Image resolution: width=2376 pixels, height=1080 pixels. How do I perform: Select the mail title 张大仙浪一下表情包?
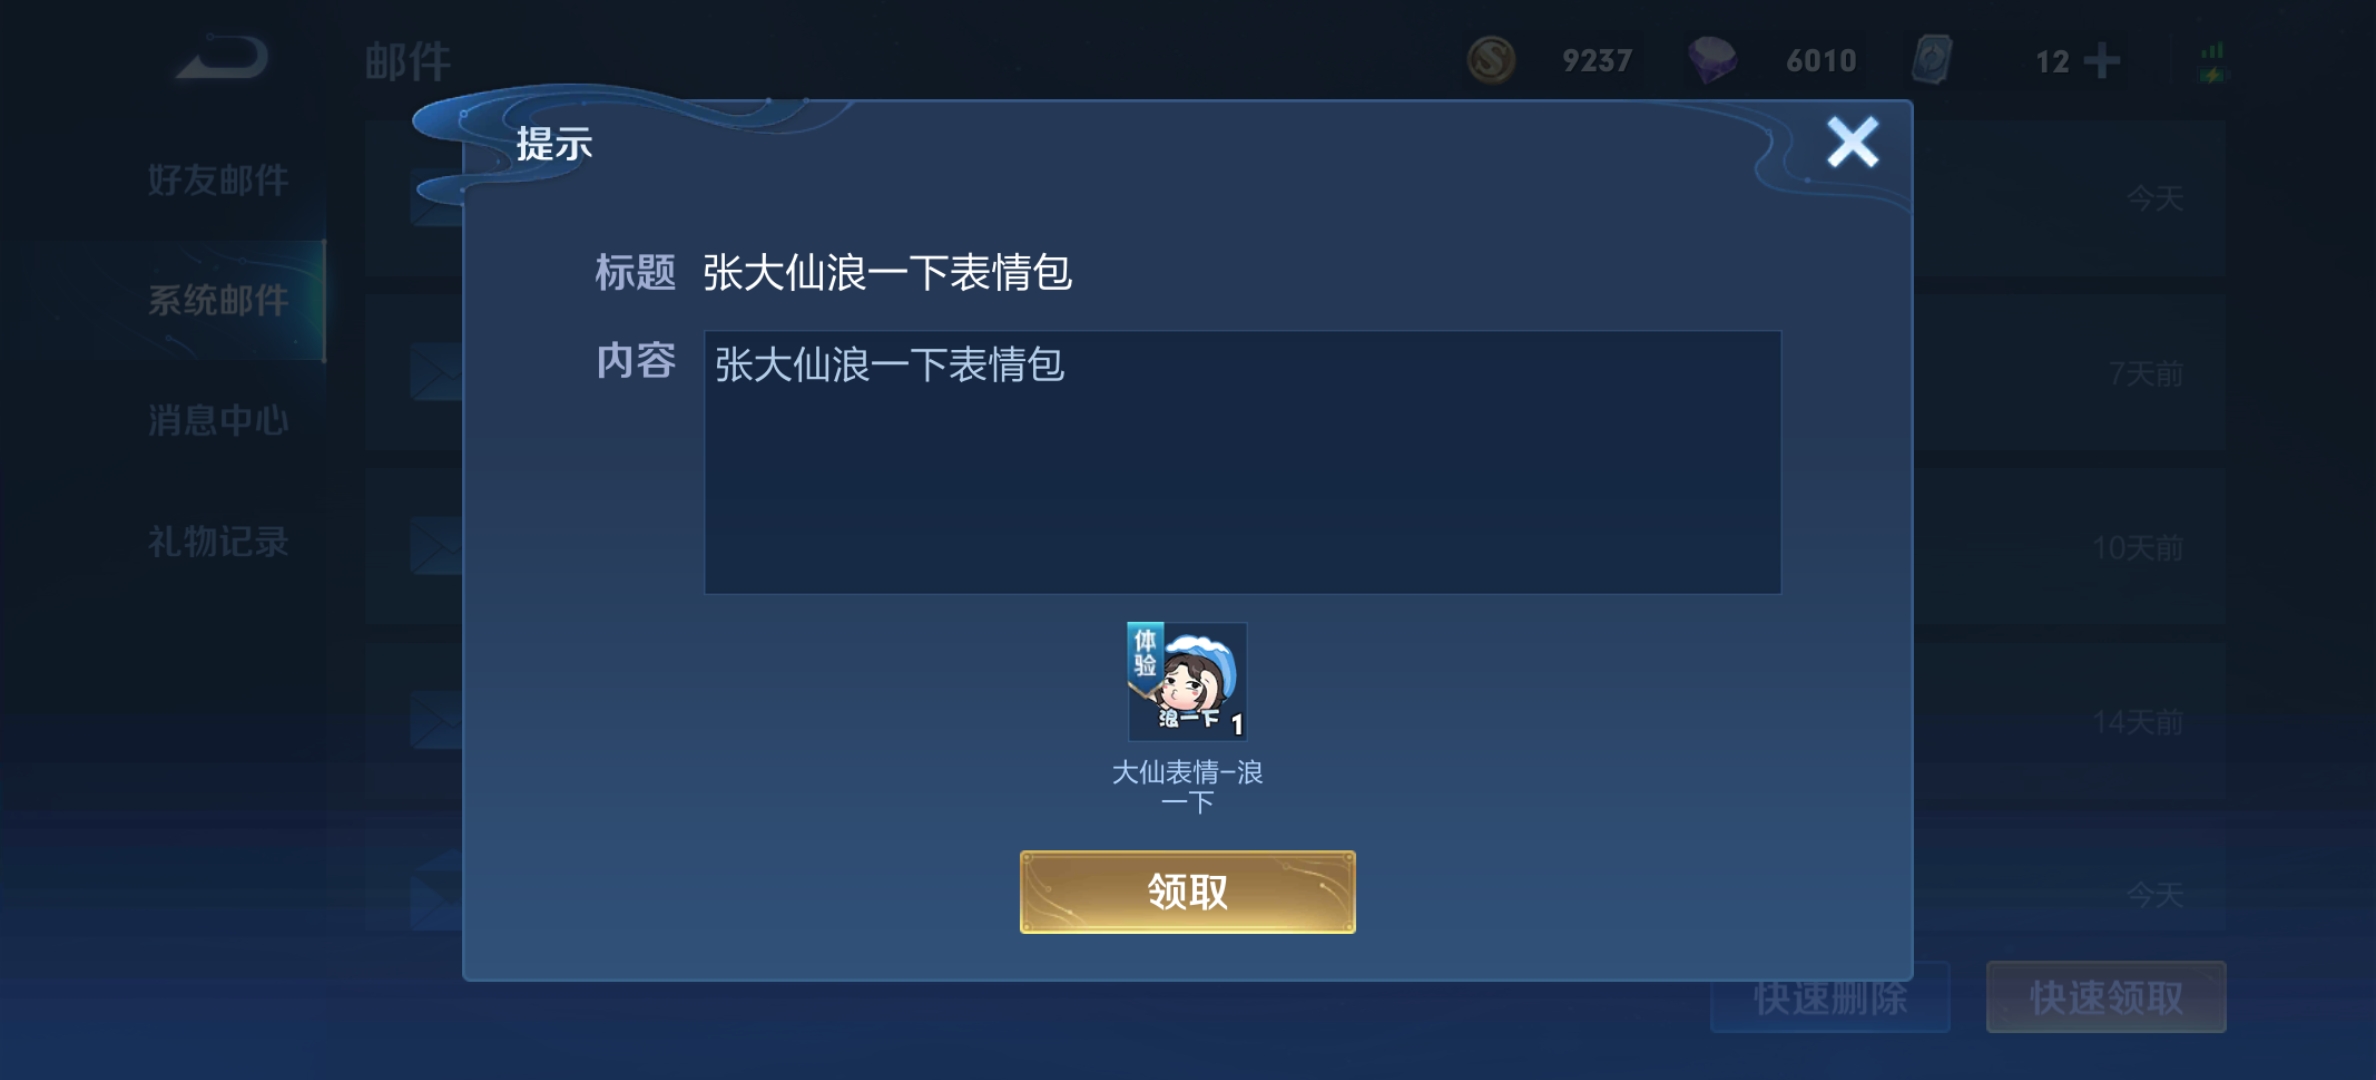tap(887, 272)
